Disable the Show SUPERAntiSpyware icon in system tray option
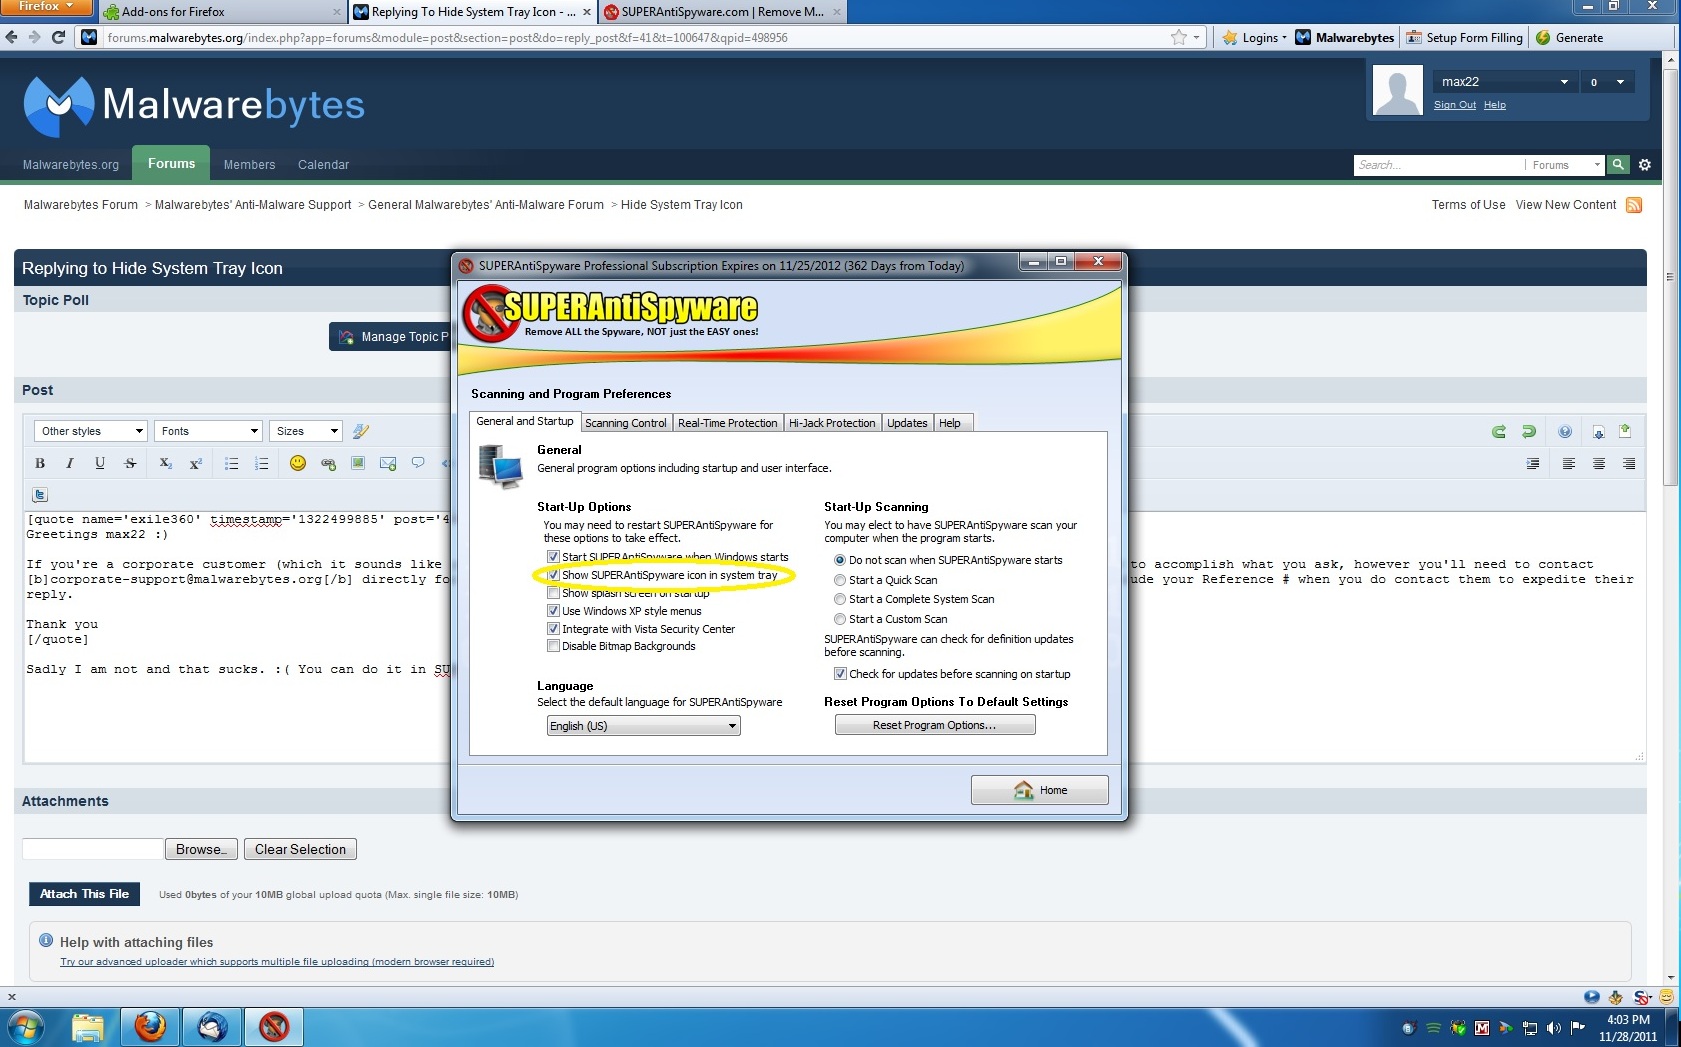The width and height of the screenshot is (1681, 1047). [553, 575]
